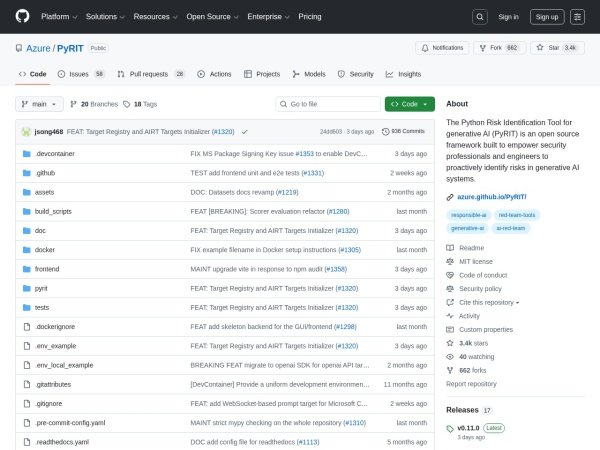Expand the Platform menu
Screen dimensions: 600x450
click(59, 17)
